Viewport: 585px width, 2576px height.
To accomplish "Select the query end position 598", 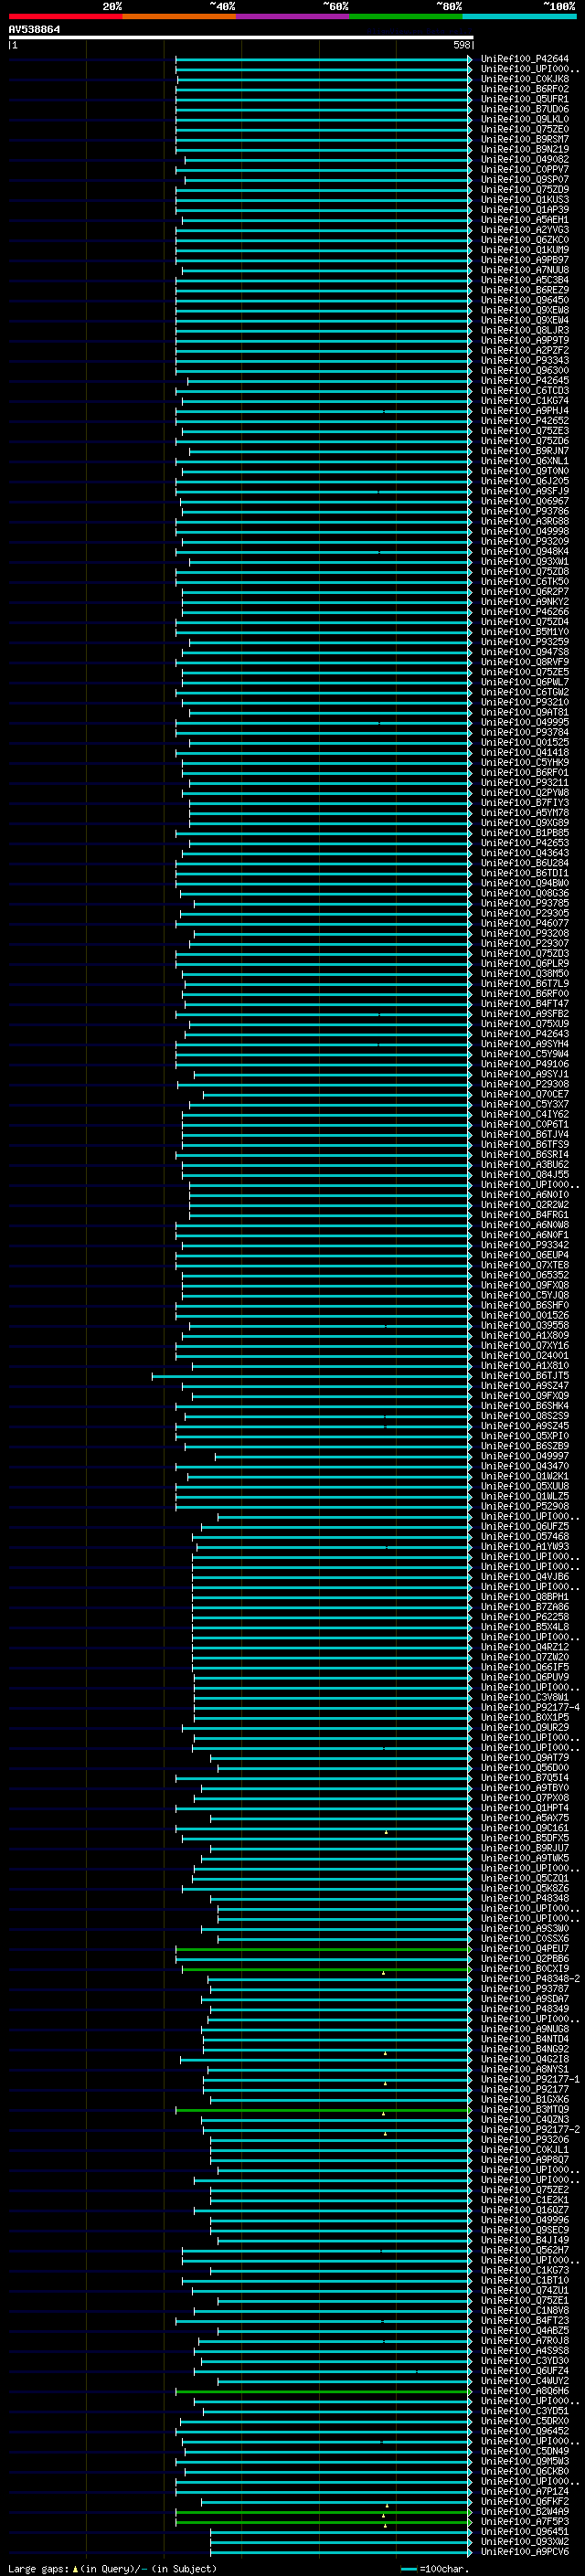I will (x=462, y=45).
